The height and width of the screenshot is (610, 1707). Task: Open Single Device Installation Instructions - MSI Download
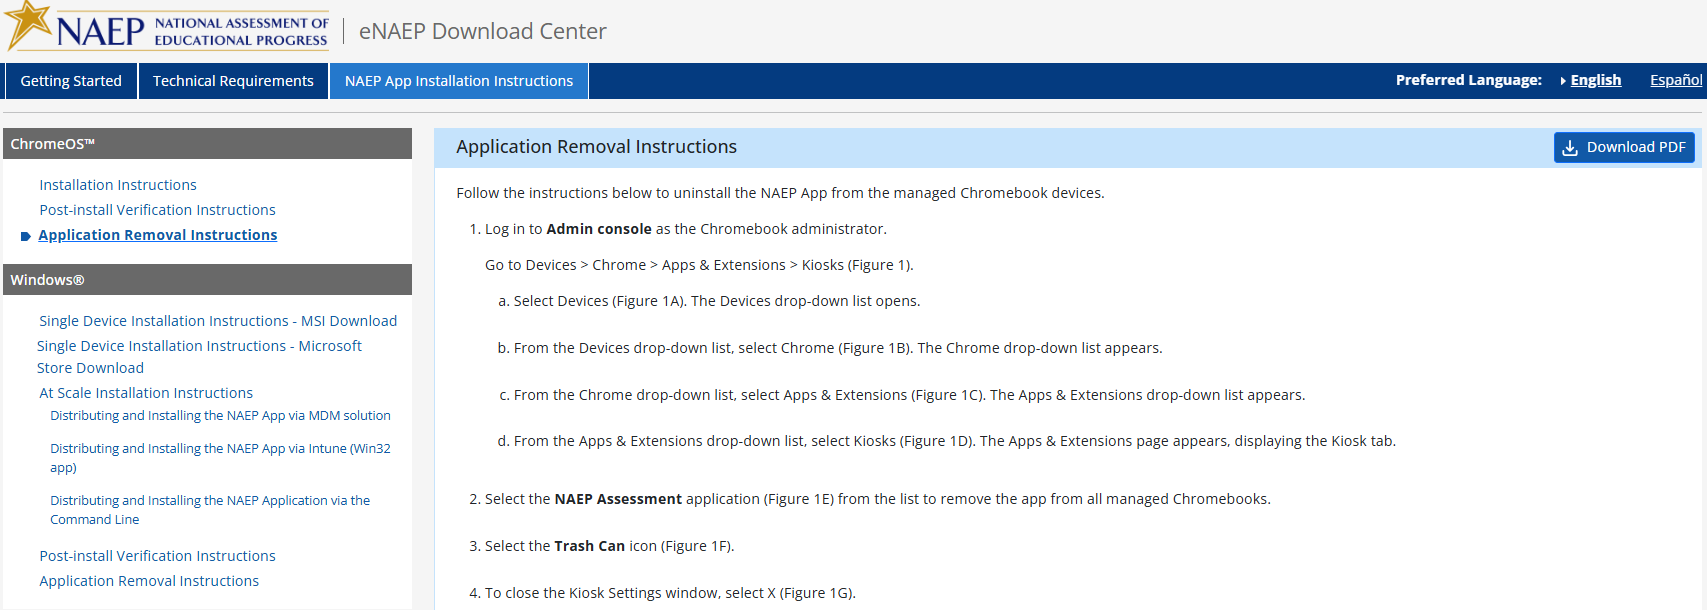click(x=218, y=321)
